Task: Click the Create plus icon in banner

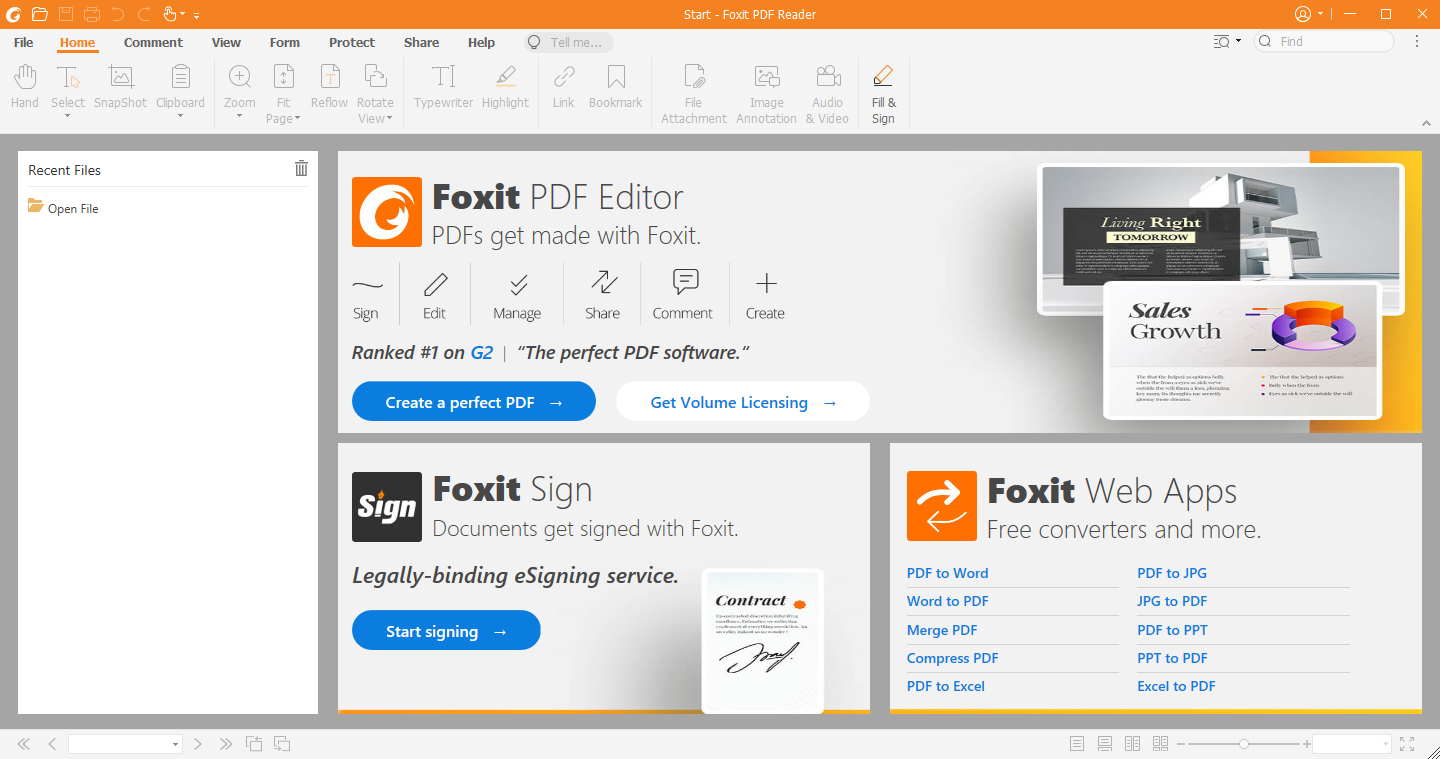Action: (766, 284)
